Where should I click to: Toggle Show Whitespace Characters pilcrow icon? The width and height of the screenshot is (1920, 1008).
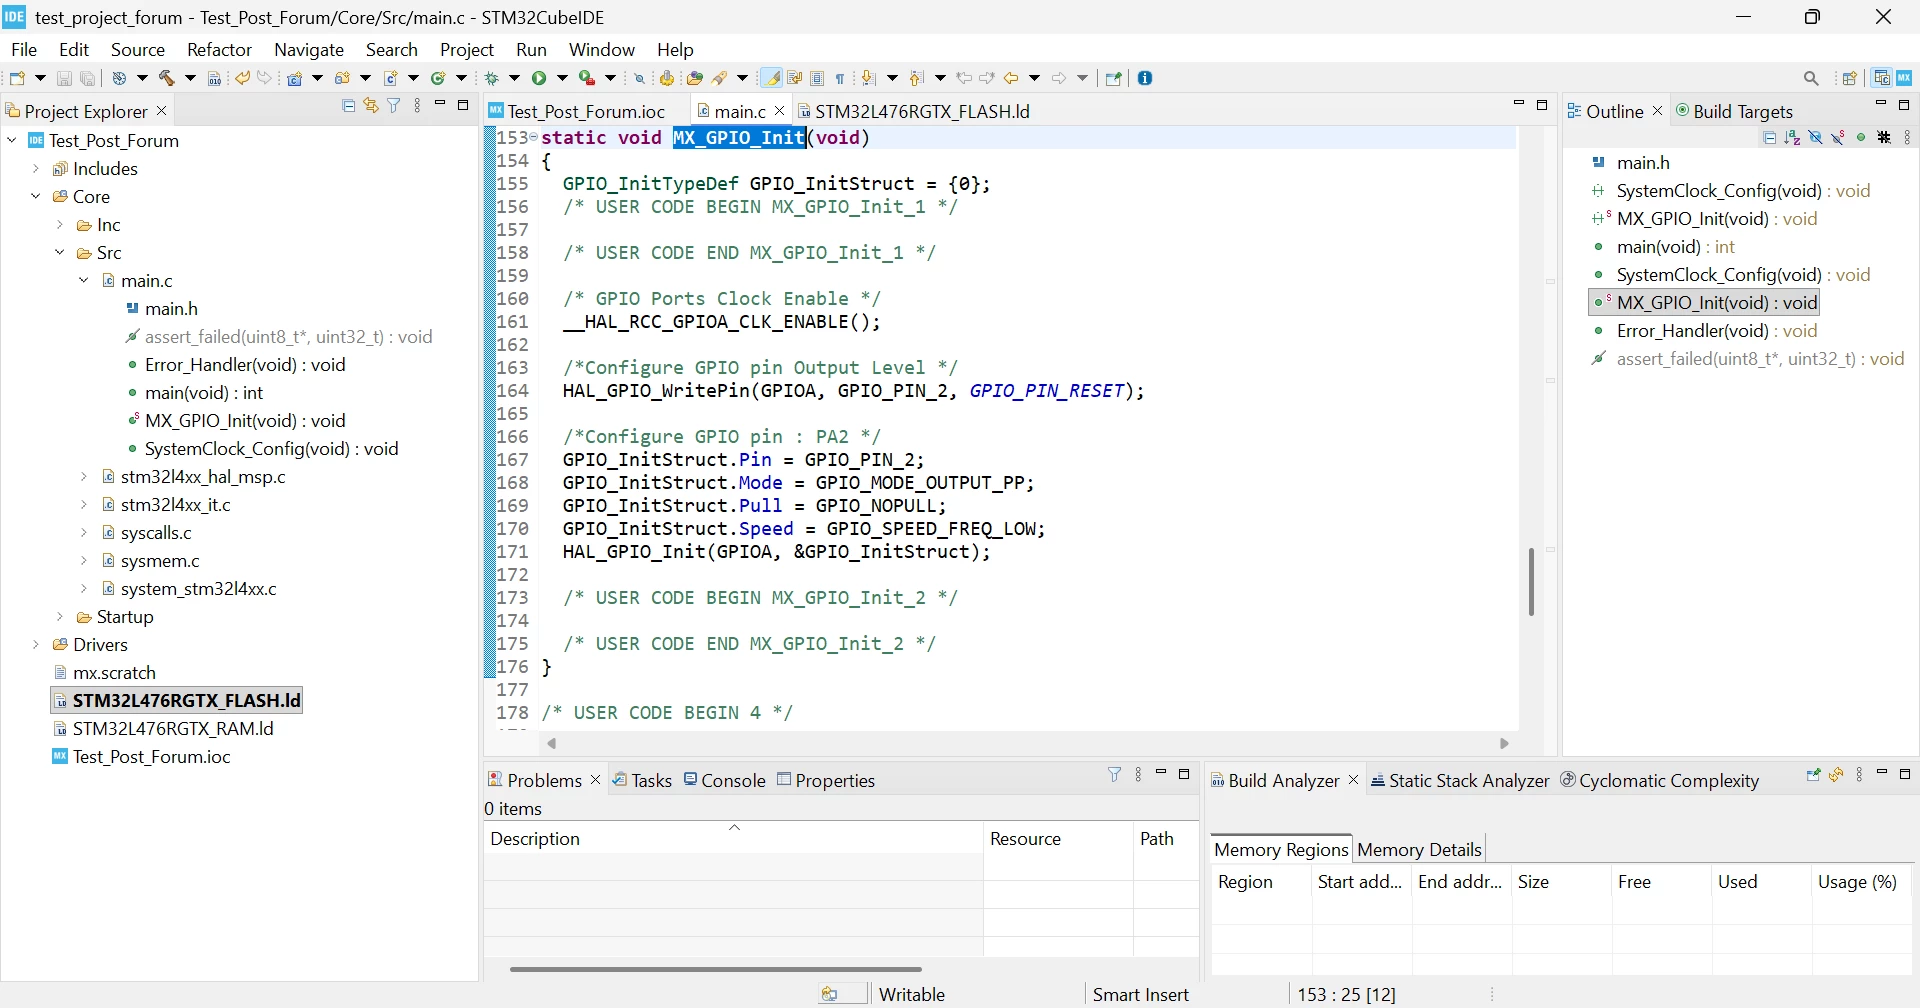click(x=840, y=78)
